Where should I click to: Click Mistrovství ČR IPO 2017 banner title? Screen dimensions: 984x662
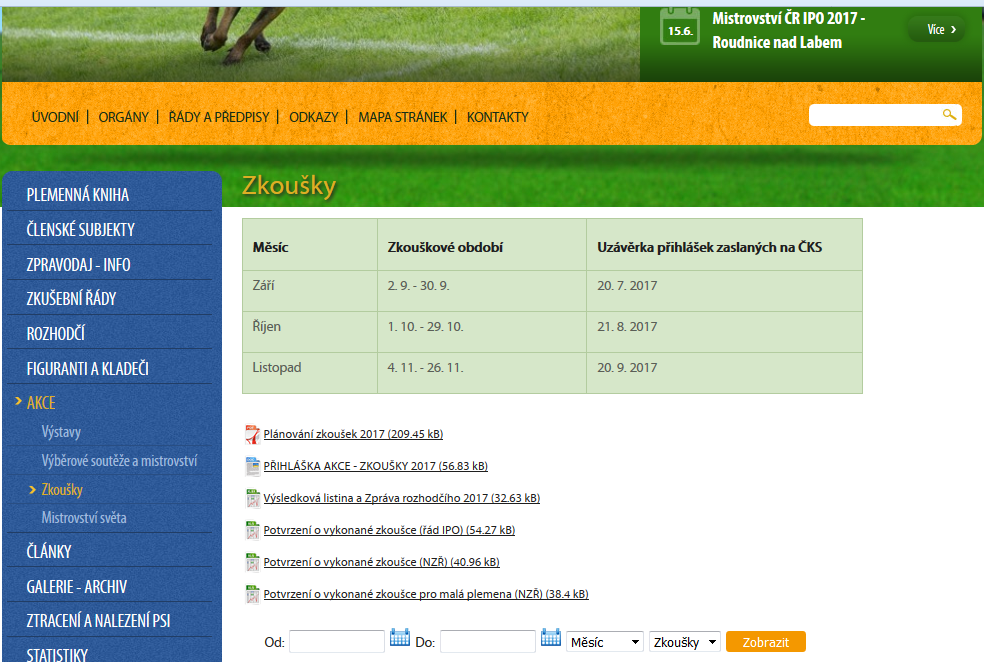pyautogui.click(x=788, y=30)
